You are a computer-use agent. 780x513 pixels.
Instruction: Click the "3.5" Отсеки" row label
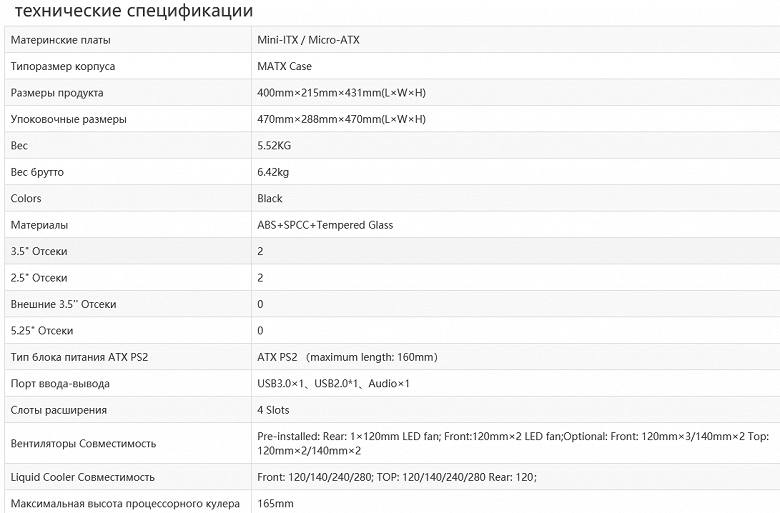pyautogui.click(x=39, y=251)
